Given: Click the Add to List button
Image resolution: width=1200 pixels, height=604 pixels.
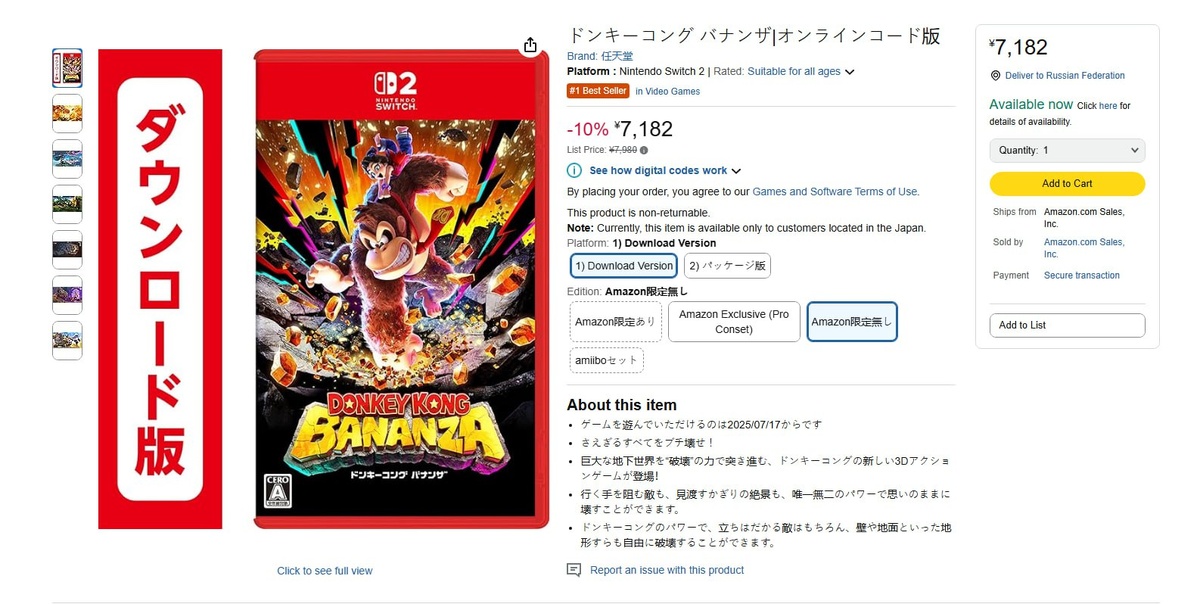Looking at the screenshot, I should 1067,325.
